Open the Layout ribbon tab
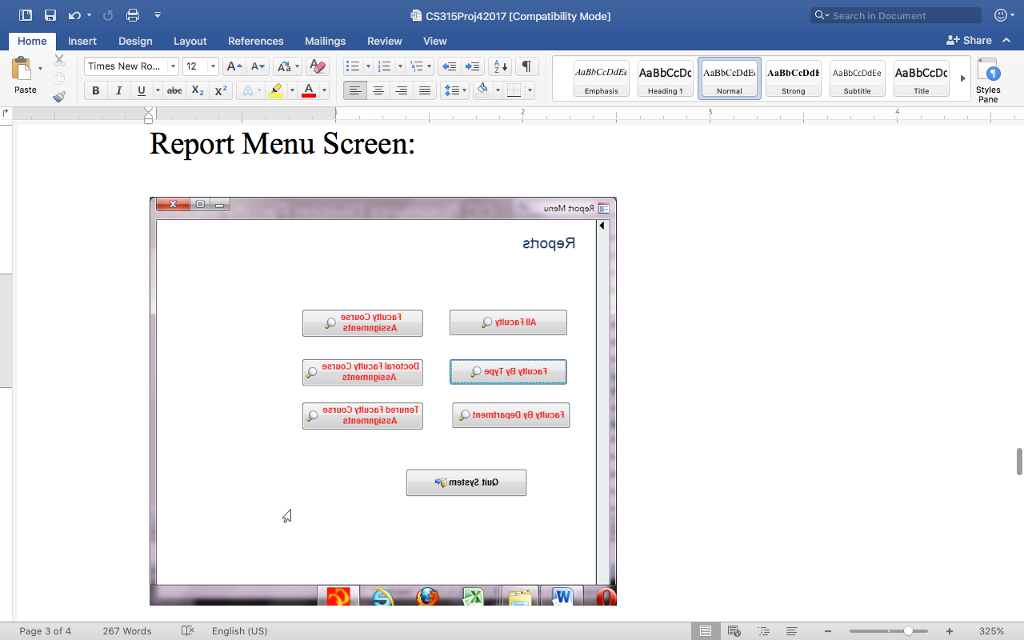This screenshot has height=640, width=1024. coord(190,41)
